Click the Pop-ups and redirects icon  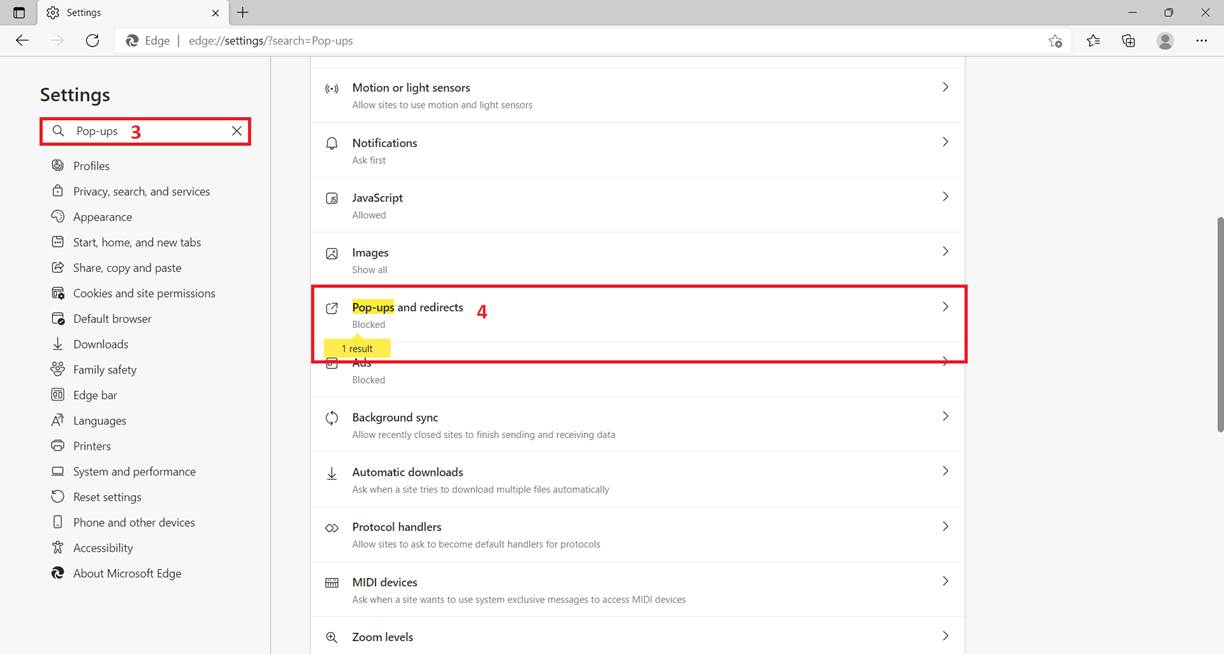(332, 308)
